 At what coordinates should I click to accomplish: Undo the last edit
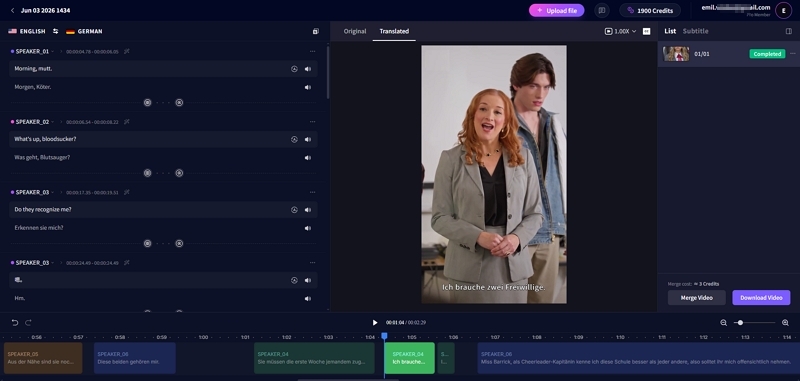[15, 322]
